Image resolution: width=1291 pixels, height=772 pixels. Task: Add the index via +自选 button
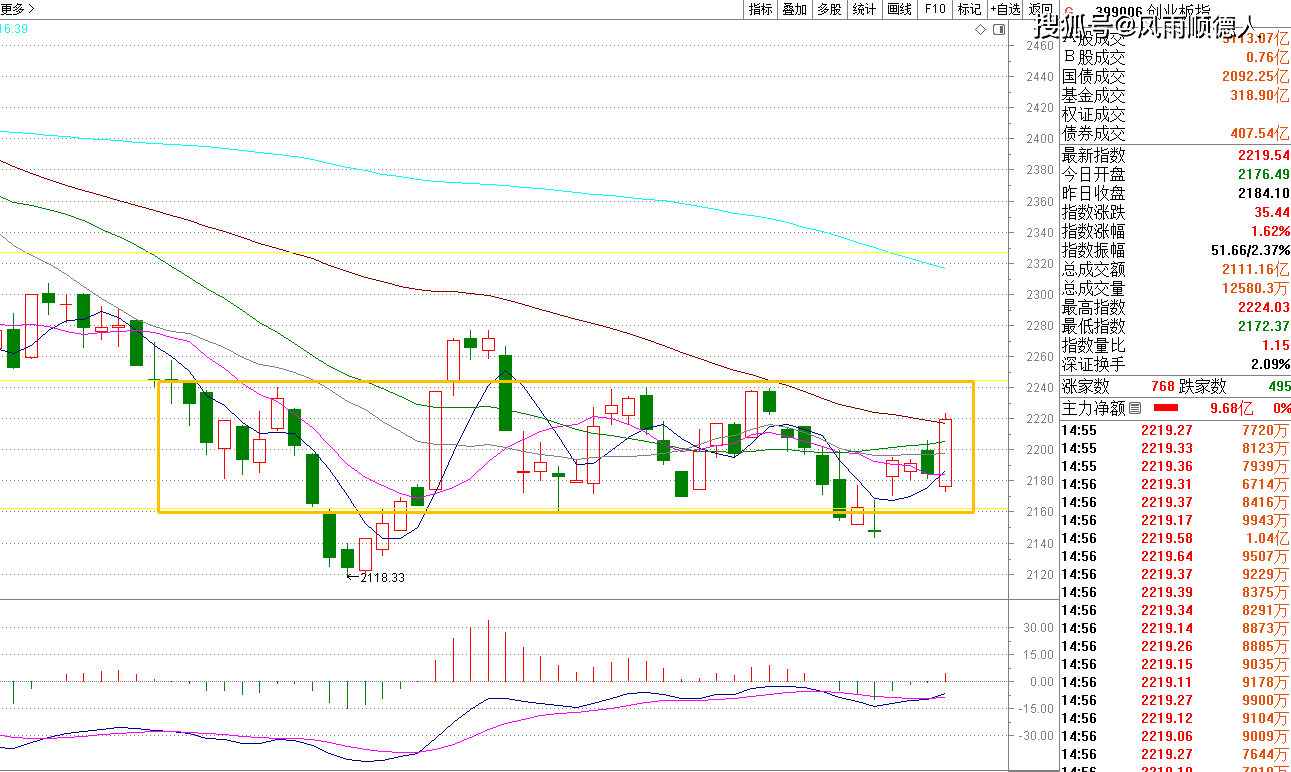point(1005,9)
